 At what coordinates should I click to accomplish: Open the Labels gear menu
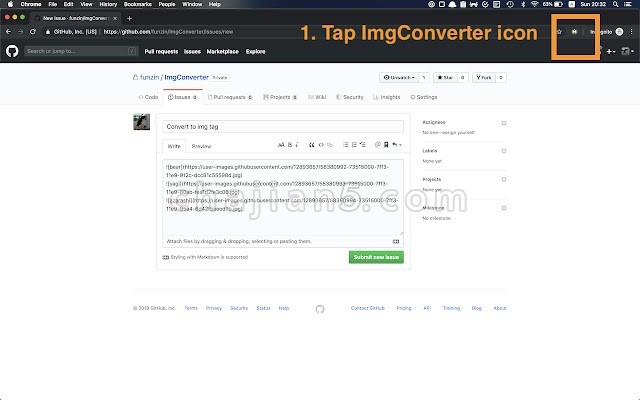[504, 151]
